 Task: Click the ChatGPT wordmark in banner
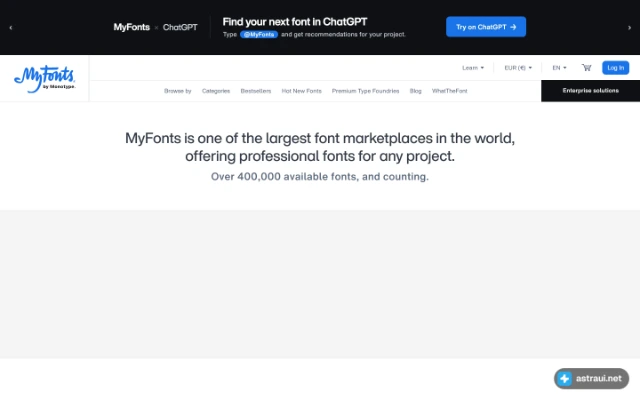(x=180, y=27)
